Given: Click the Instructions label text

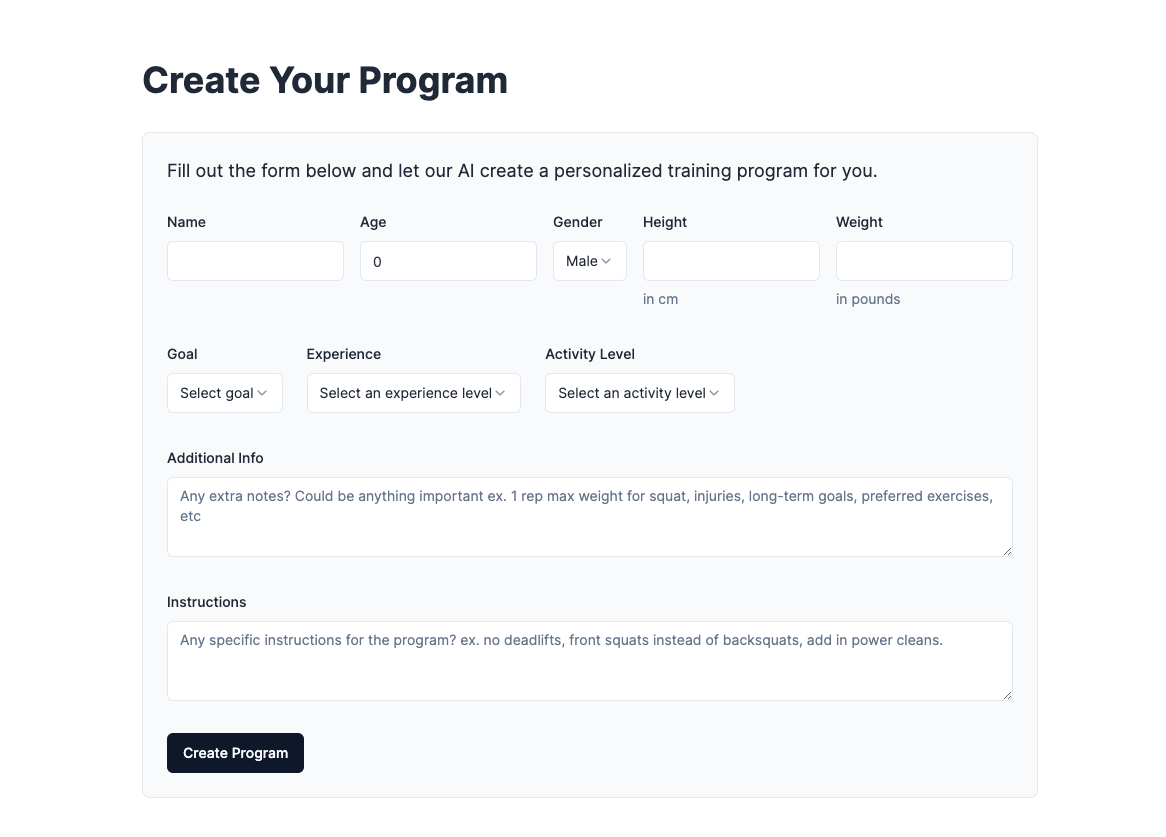Looking at the screenshot, I should click(x=206, y=602).
